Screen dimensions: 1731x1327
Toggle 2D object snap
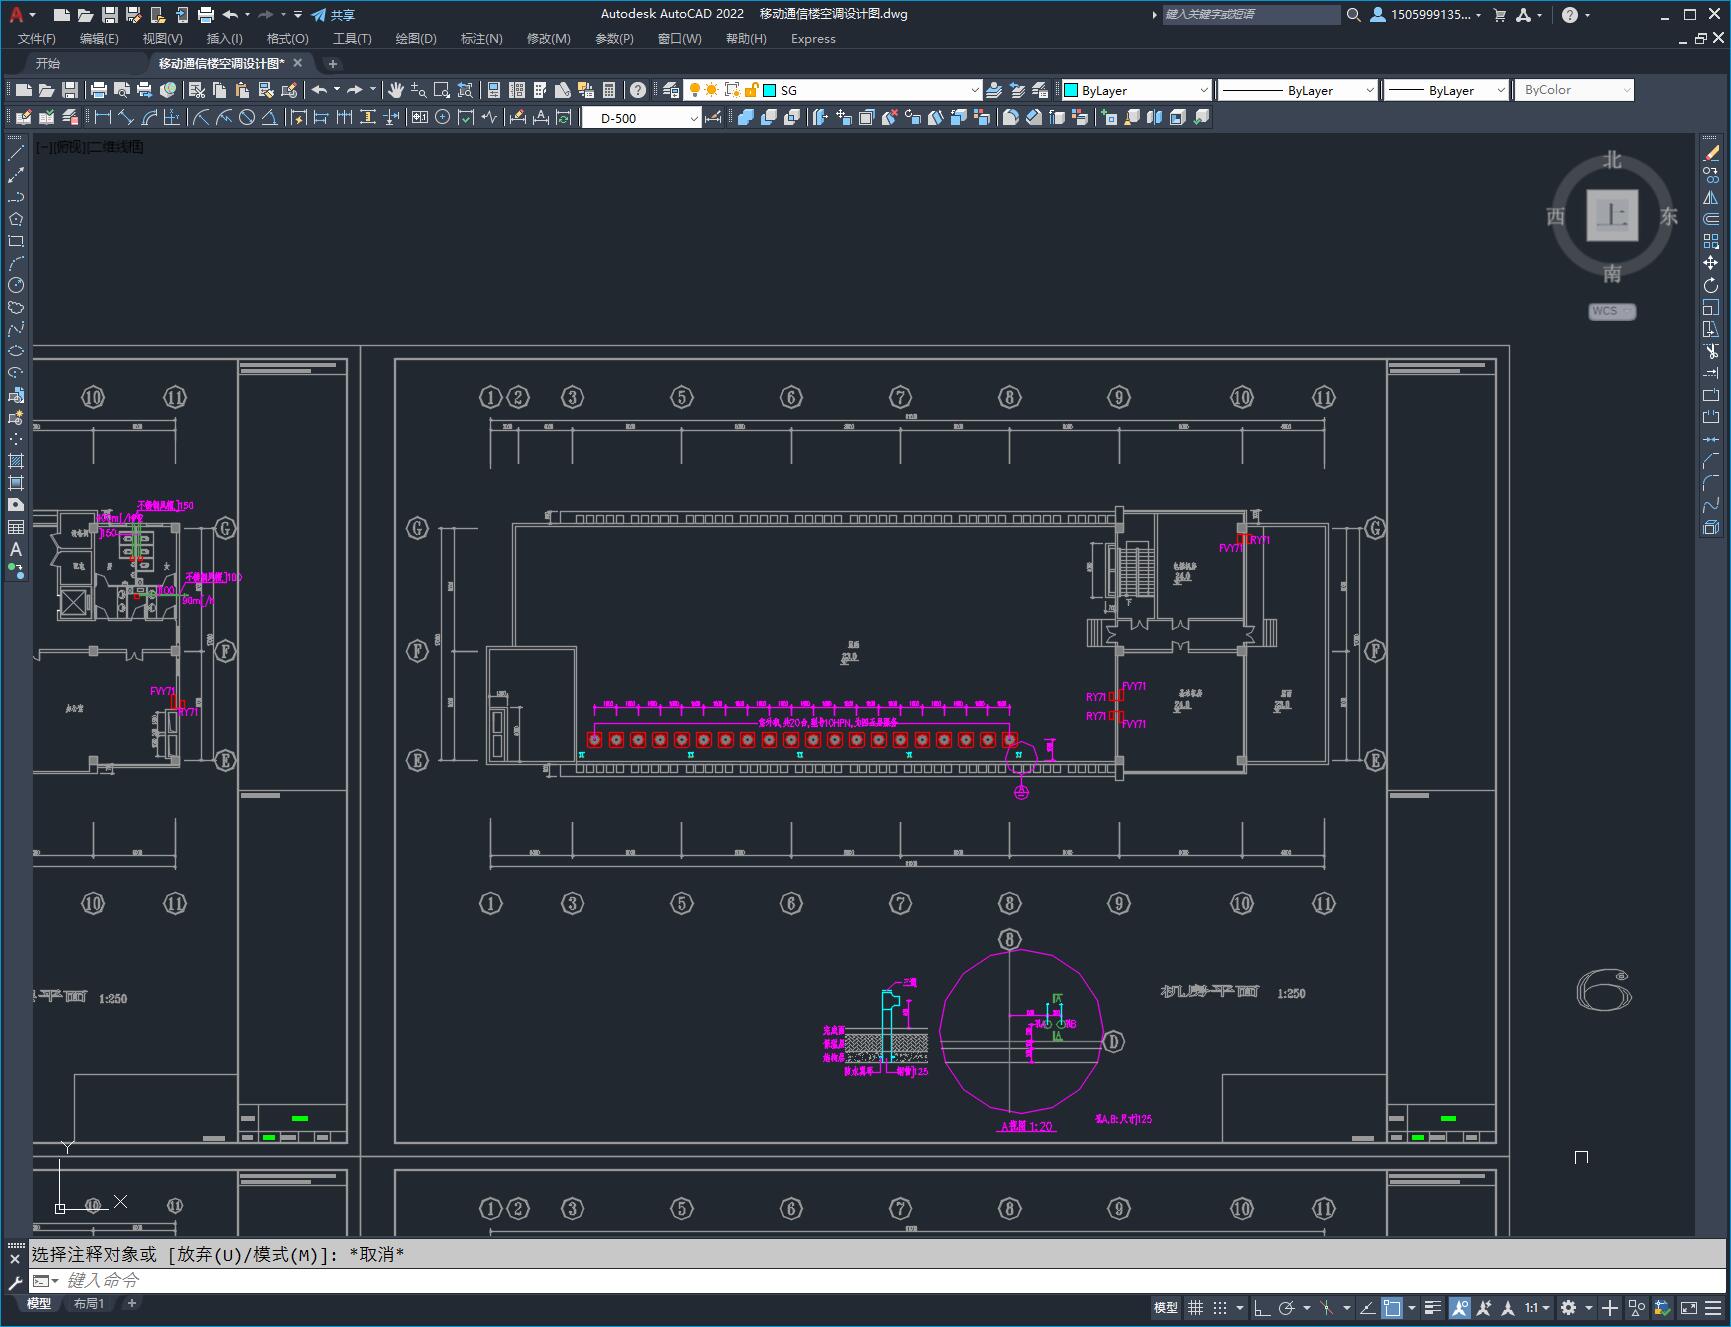(1392, 1307)
